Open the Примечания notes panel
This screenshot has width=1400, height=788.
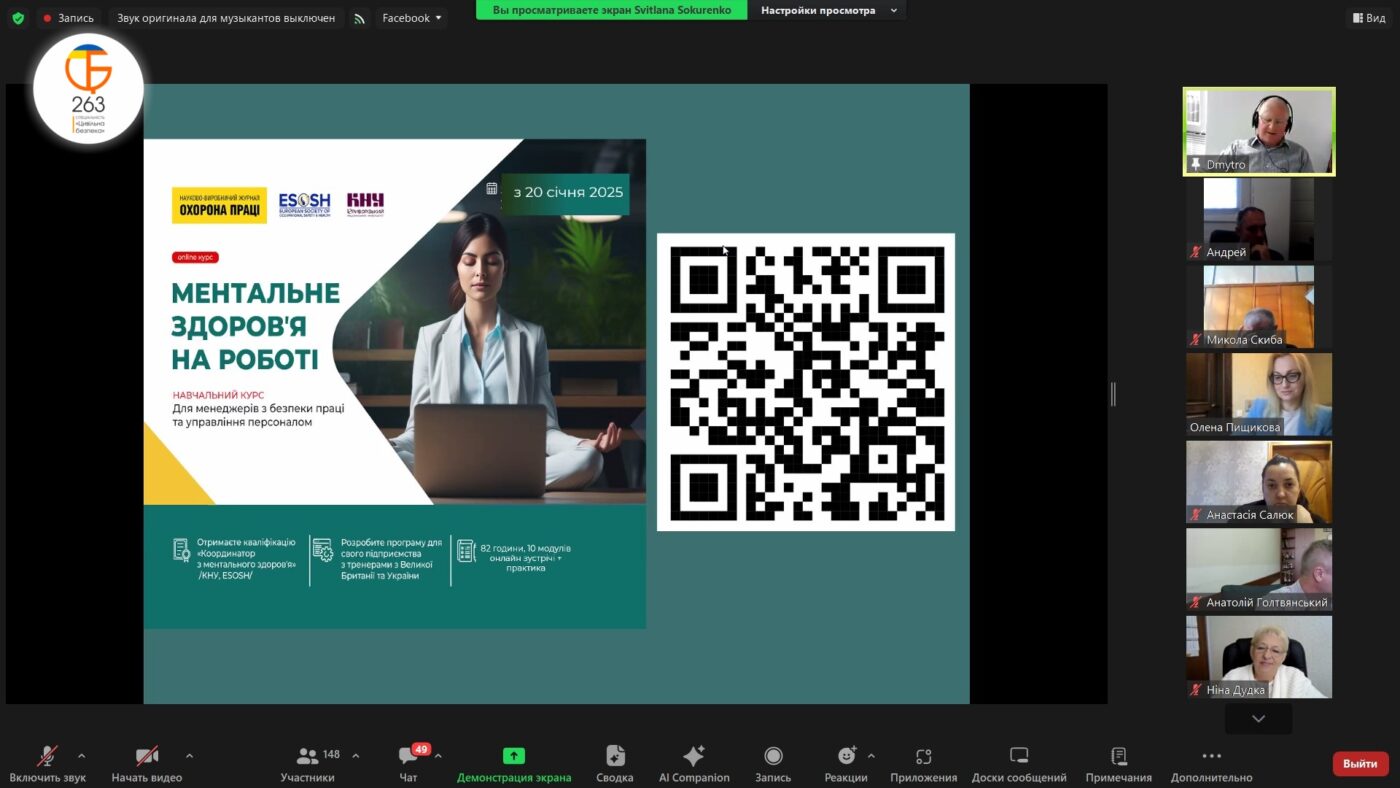point(1119,764)
